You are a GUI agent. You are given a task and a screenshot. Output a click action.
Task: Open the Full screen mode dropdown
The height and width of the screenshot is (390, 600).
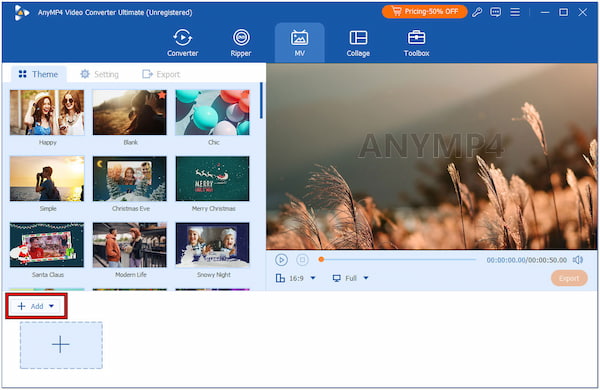coord(350,278)
